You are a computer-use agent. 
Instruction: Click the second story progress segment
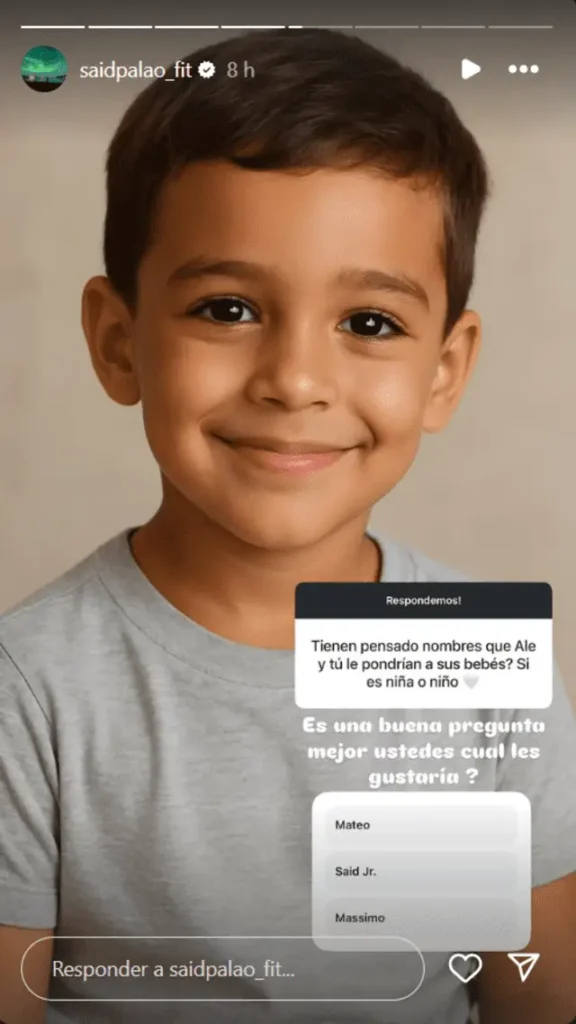tap(120, 27)
